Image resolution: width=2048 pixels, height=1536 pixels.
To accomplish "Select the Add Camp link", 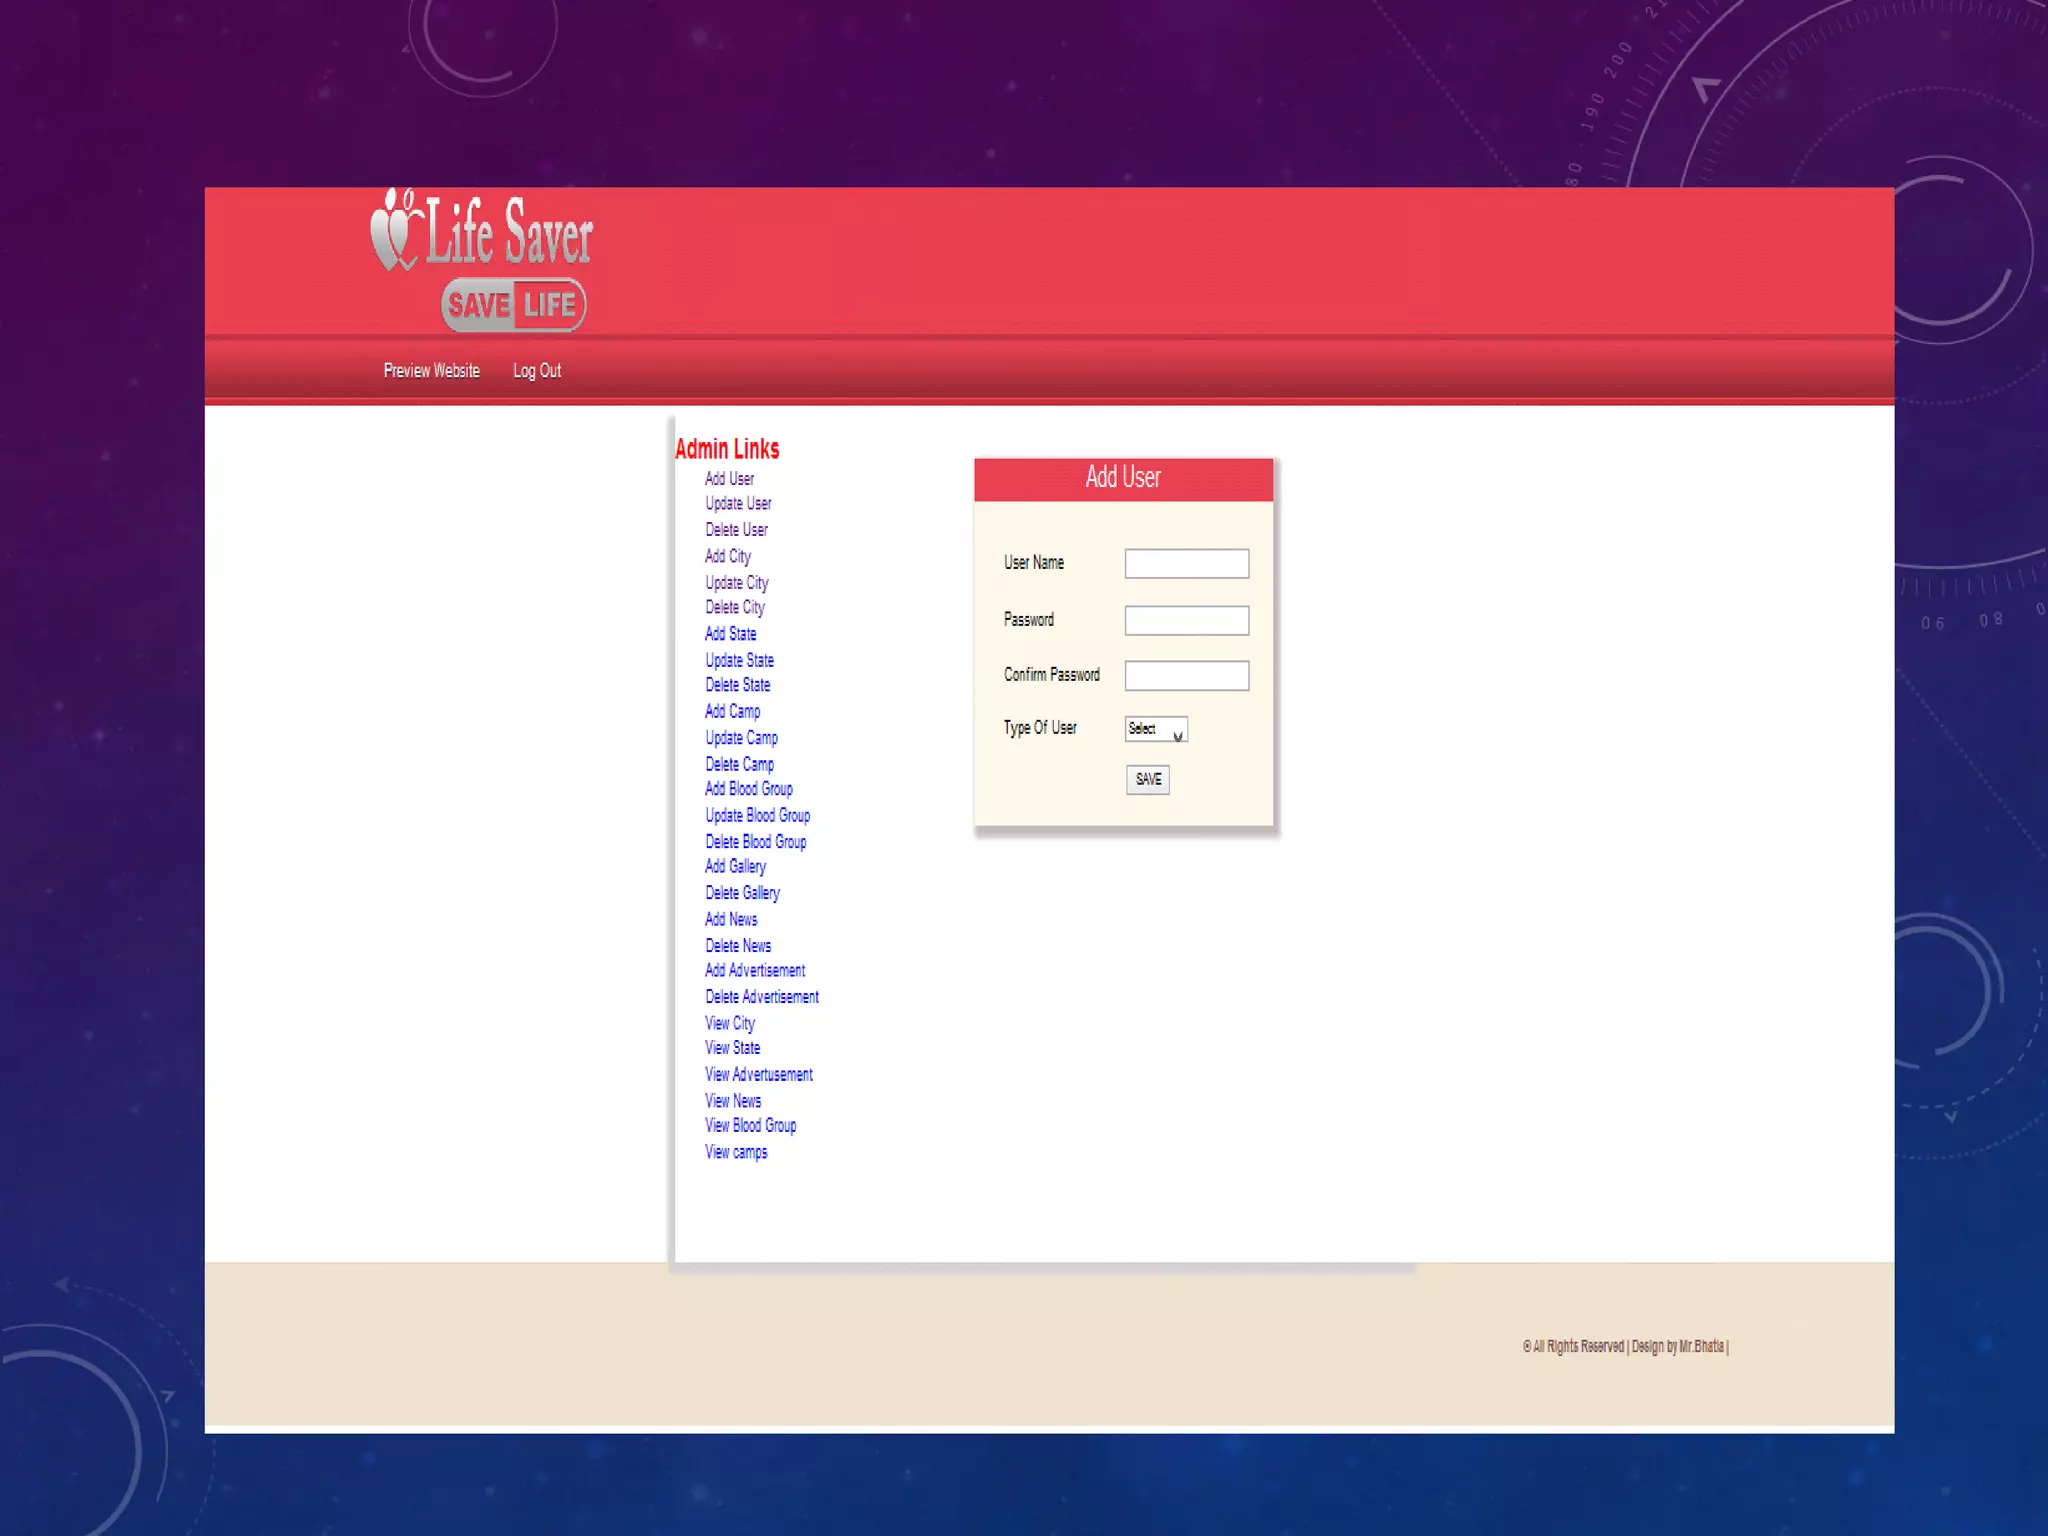I will (732, 711).
